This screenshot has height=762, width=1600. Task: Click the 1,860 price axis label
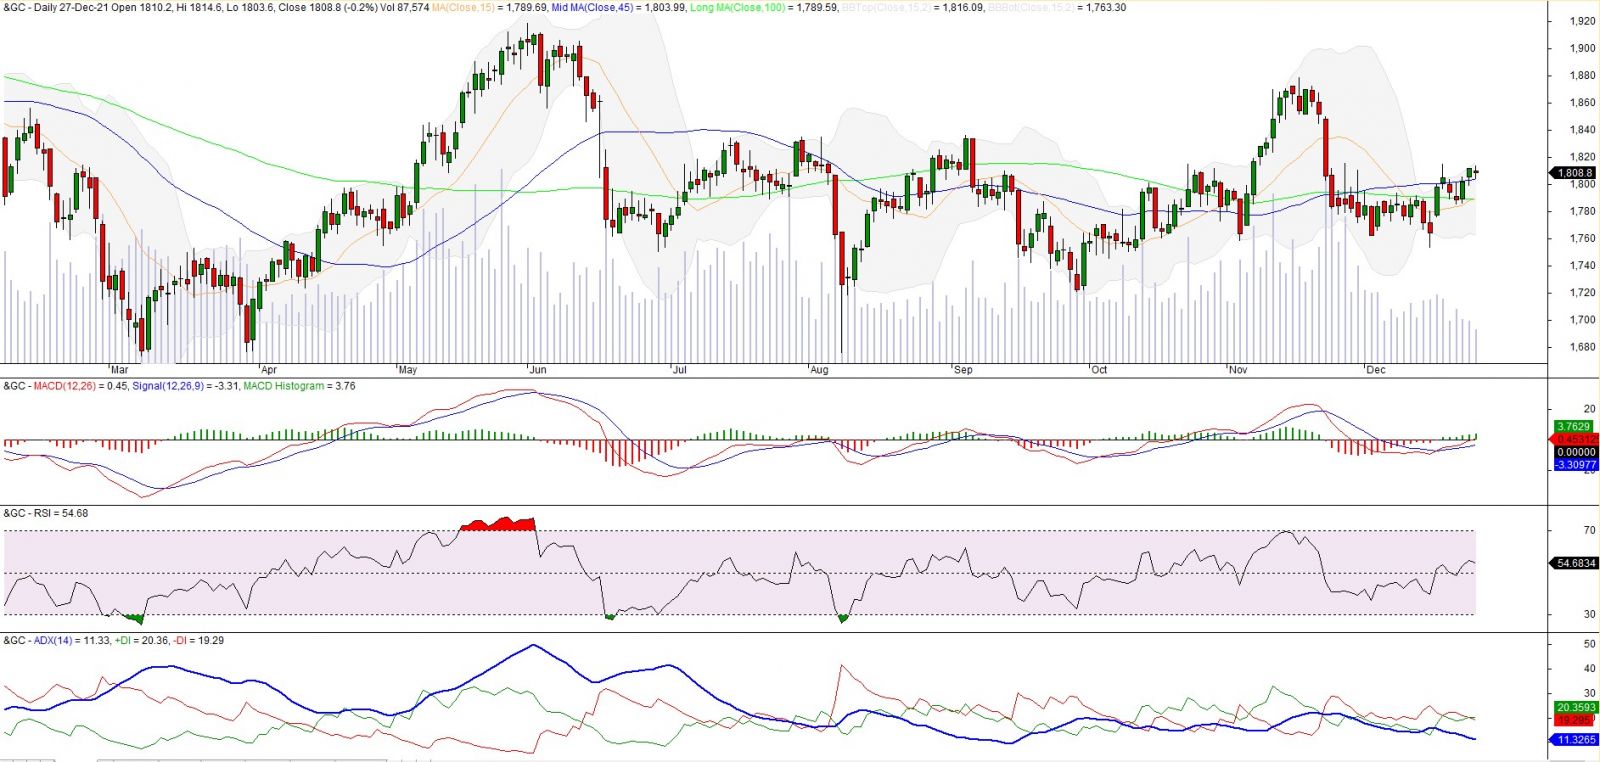(x=1582, y=102)
